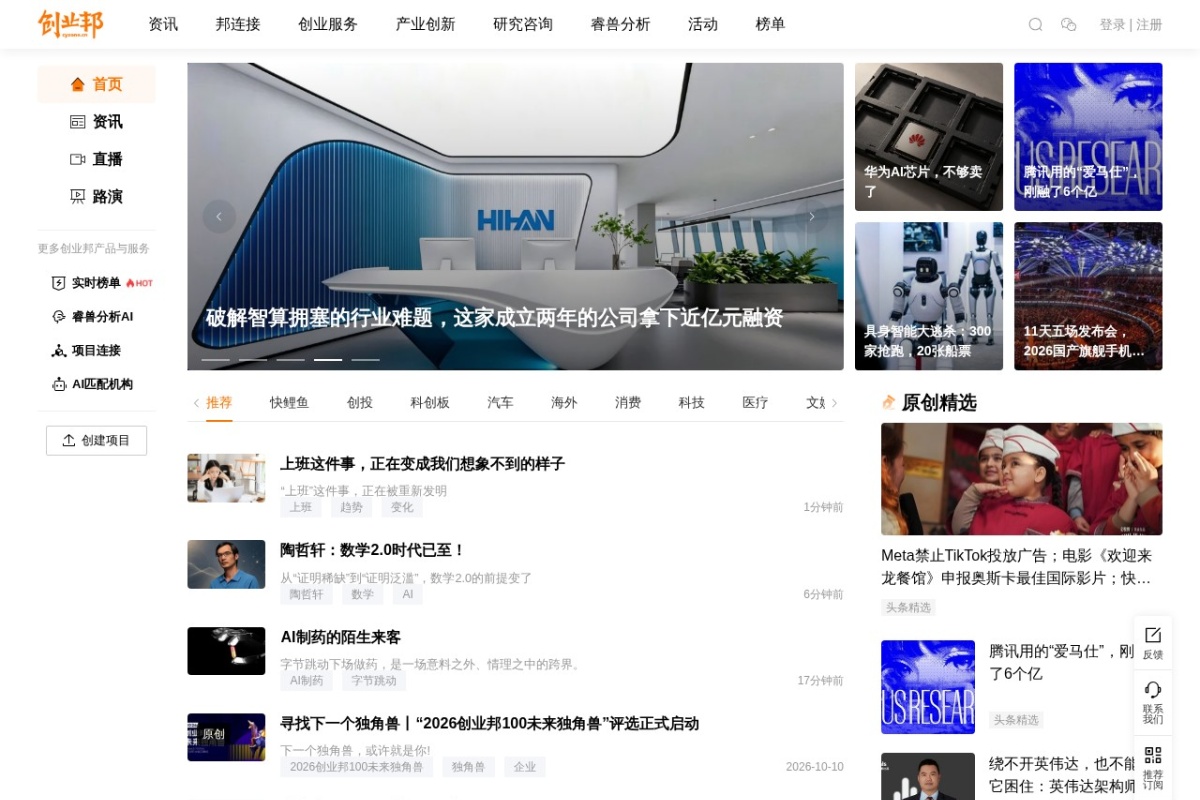Open the search magnifier icon
This screenshot has width=1200, height=800.
[1036, 24]
